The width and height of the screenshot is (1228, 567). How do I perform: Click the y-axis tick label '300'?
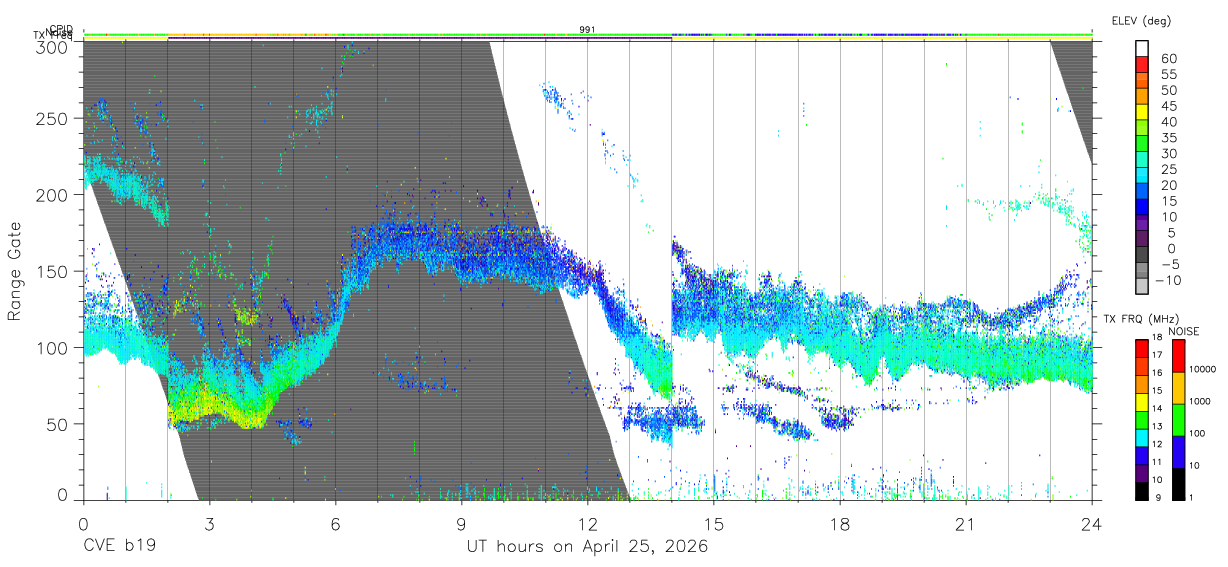coord(52,46)
